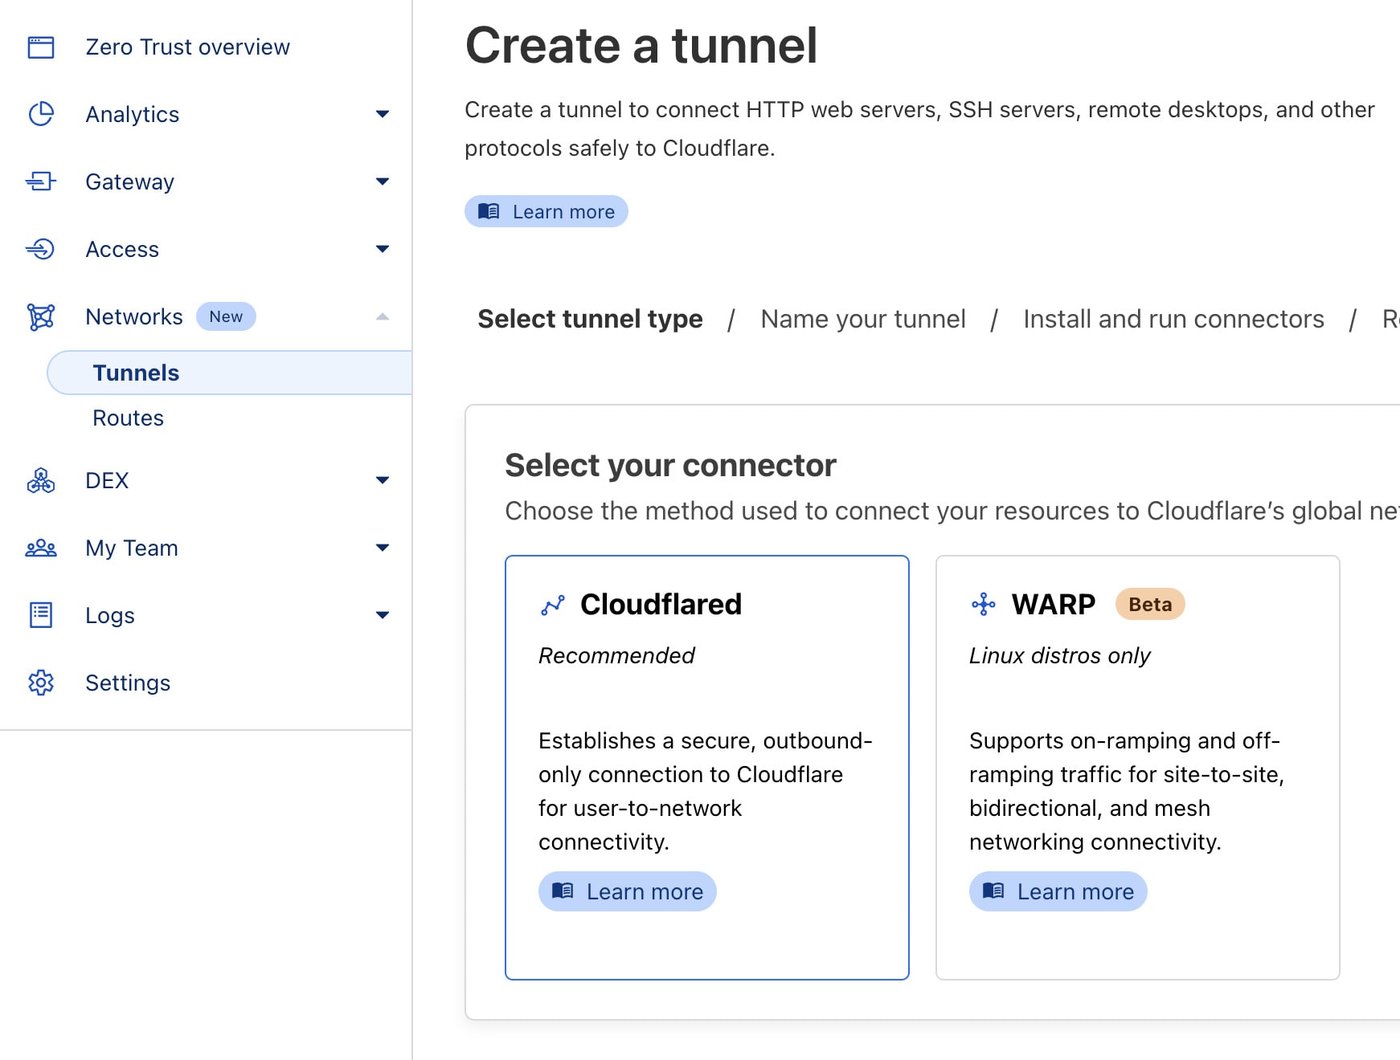This screenshot has width=1400, height=1060.
Task: Click the Settings gear icon
Action: click(41, 683)
